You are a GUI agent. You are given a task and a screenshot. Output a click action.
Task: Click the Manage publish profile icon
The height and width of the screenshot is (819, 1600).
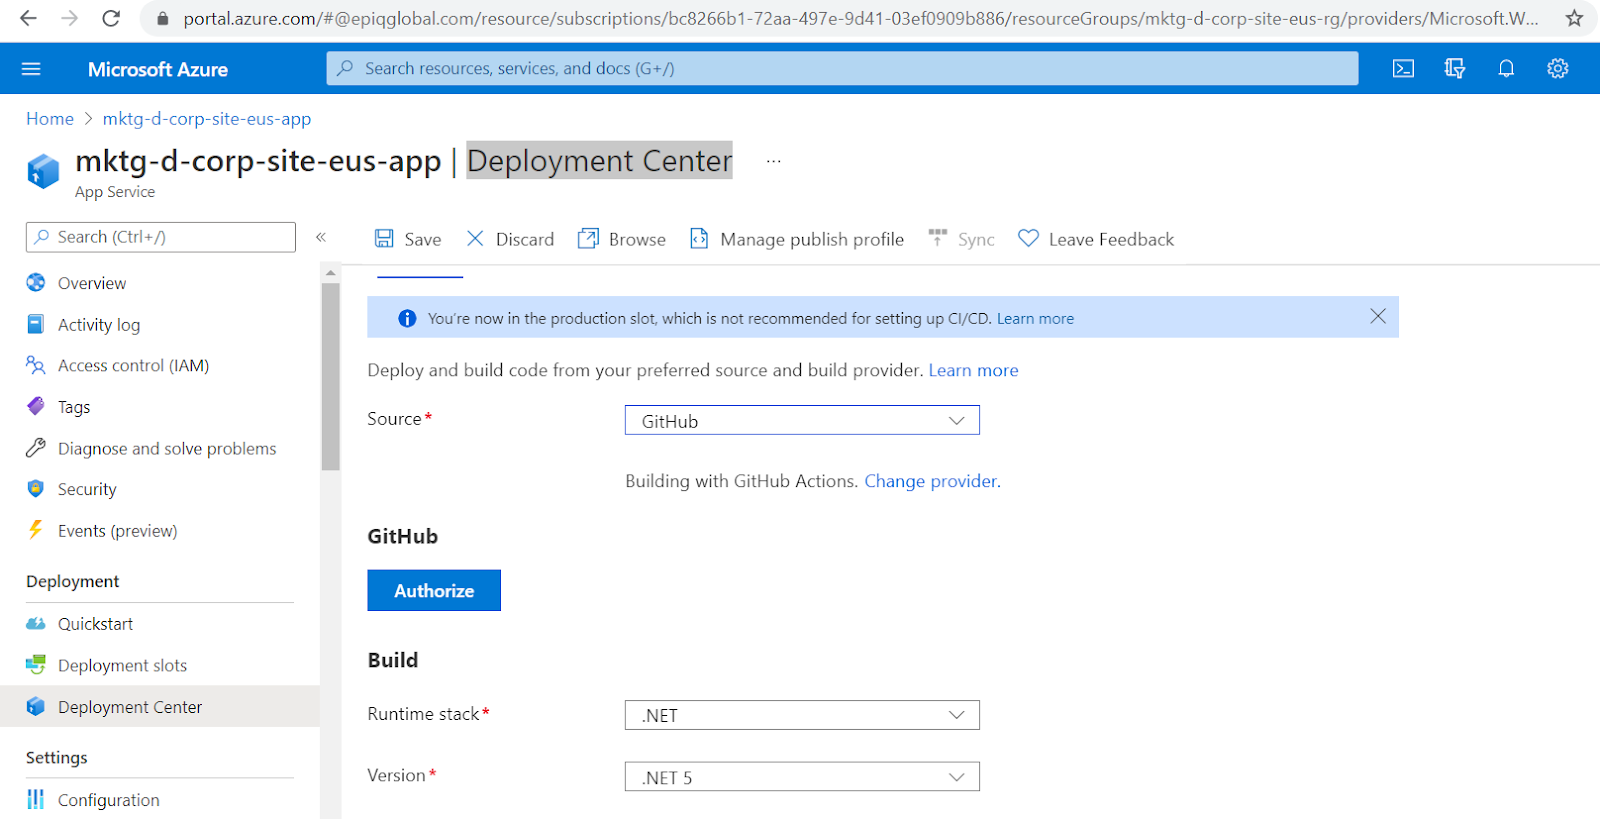pos(699,238)
